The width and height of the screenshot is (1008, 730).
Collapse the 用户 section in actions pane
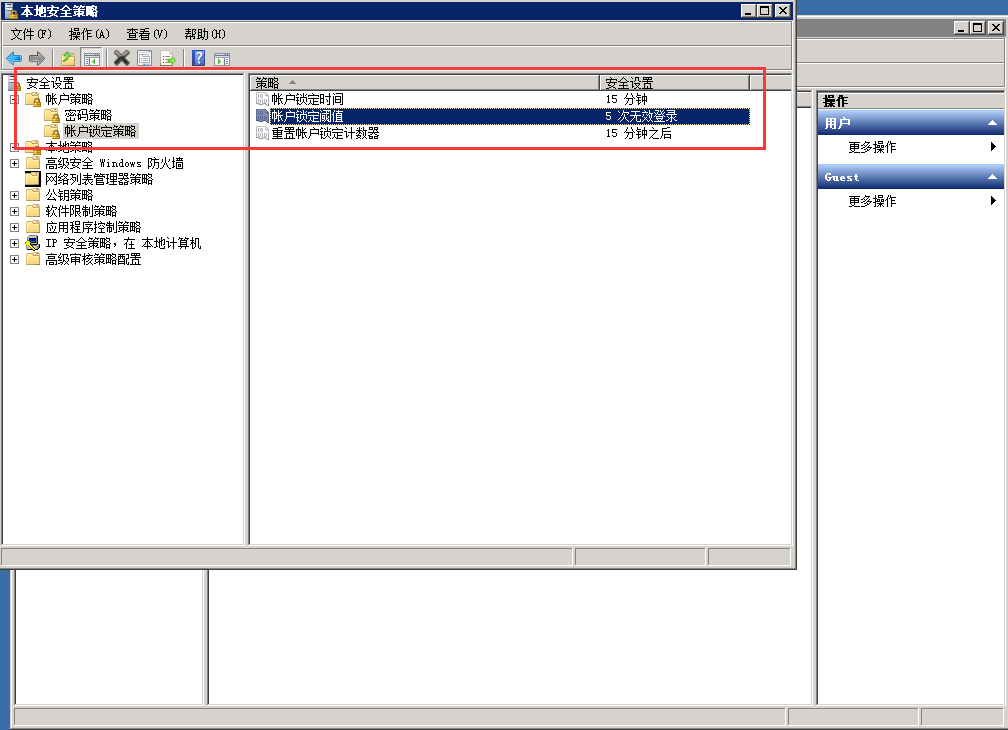click(992, 123)
